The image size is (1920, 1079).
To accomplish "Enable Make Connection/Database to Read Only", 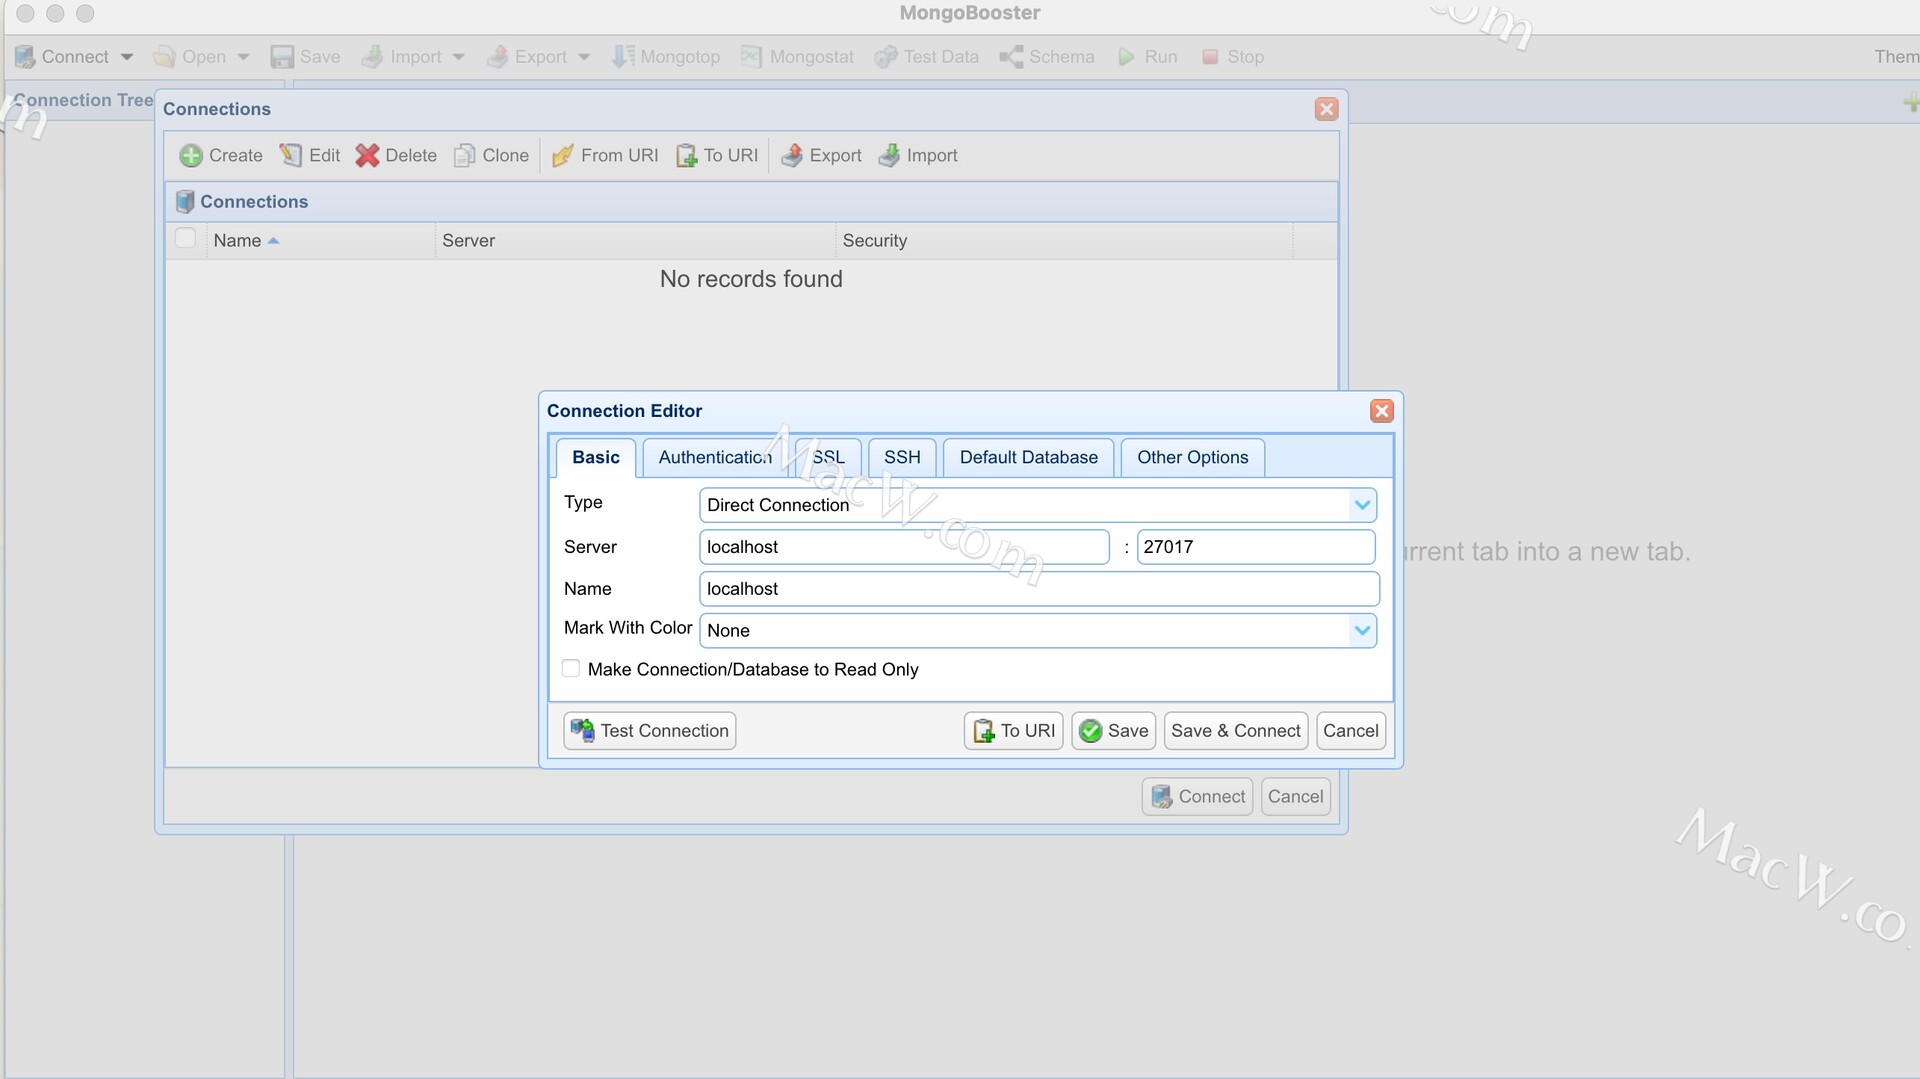I will click(571, 668).
